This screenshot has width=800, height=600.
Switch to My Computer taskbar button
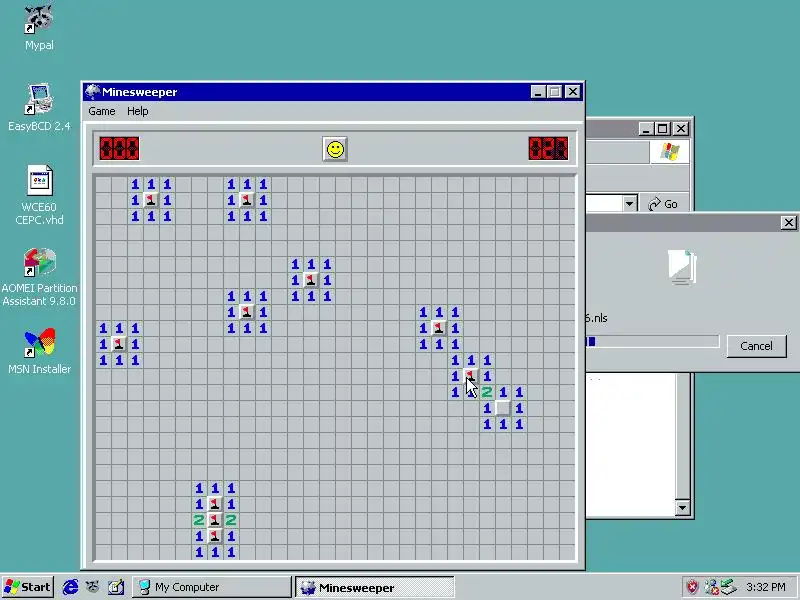211,587
